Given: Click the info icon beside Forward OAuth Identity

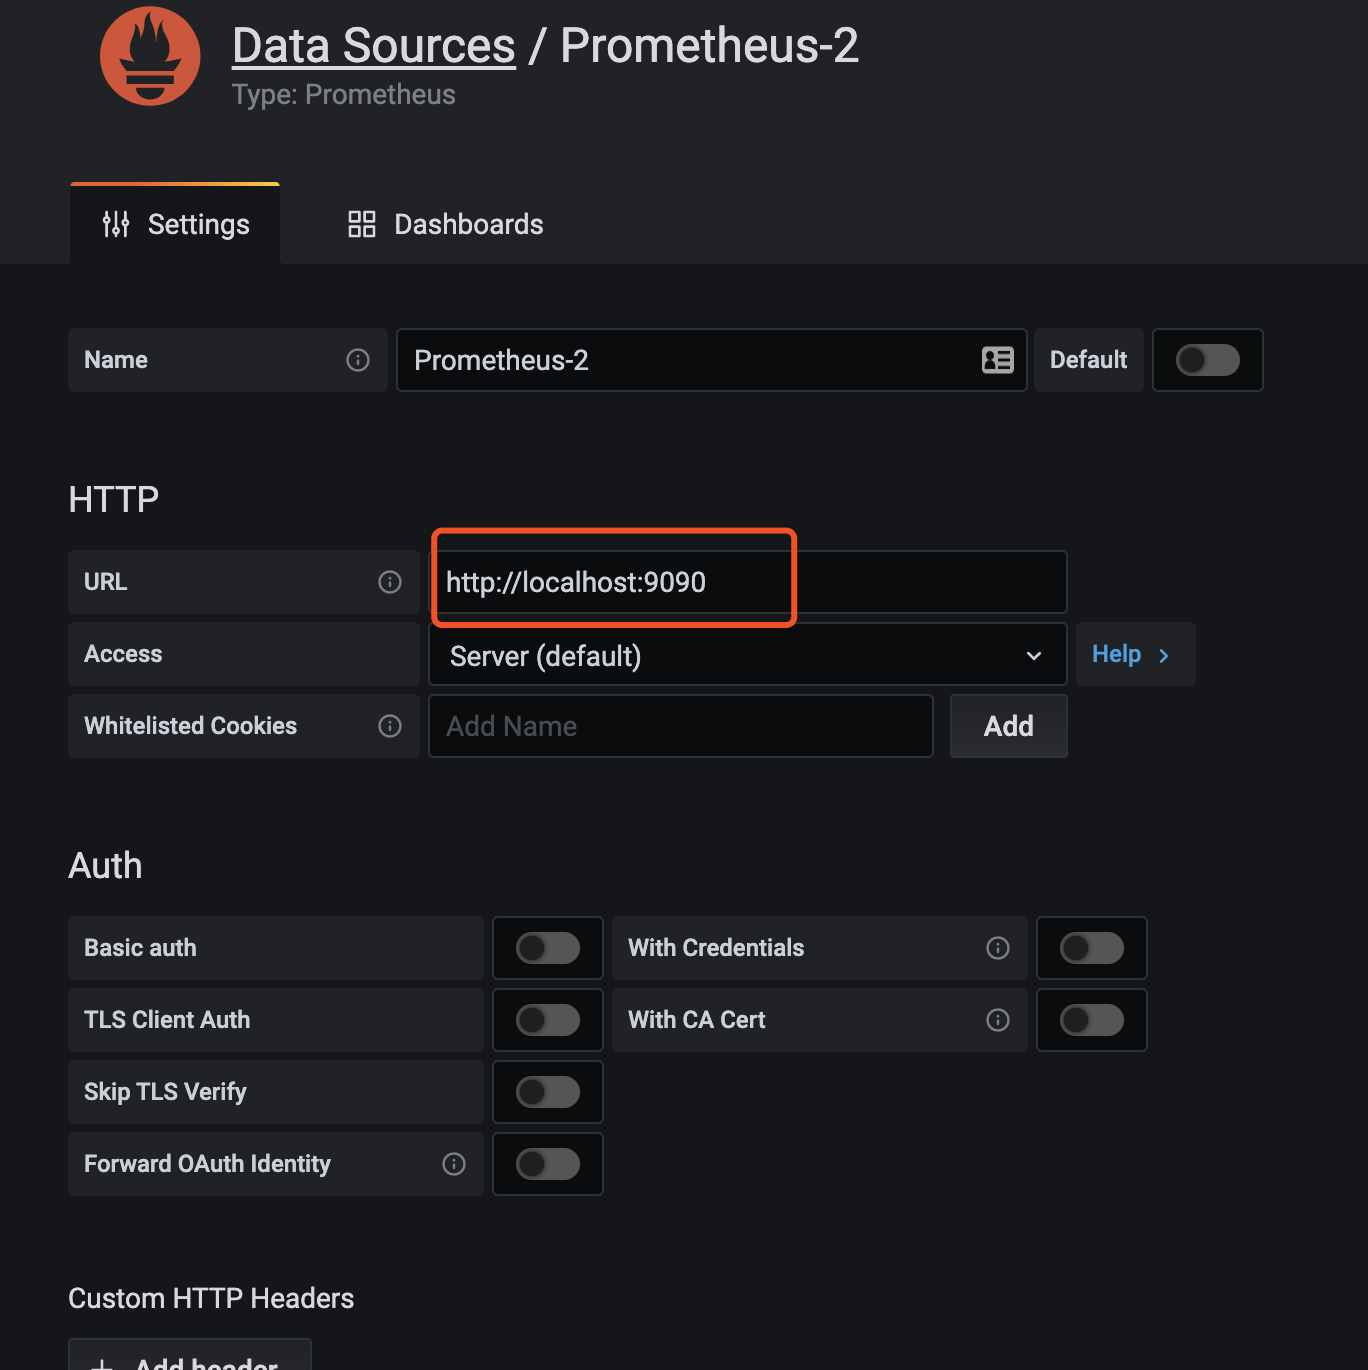Looking at the screenshot, I should pyautogui.click(x=454, y=1164).
